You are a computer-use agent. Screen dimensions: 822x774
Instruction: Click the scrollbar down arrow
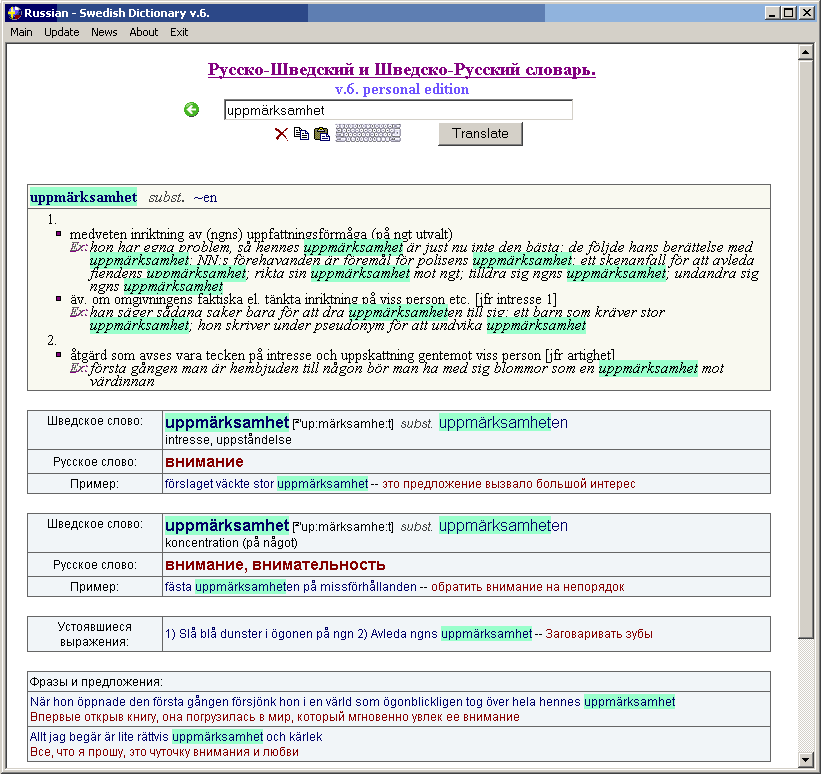[x=806, y=760]
